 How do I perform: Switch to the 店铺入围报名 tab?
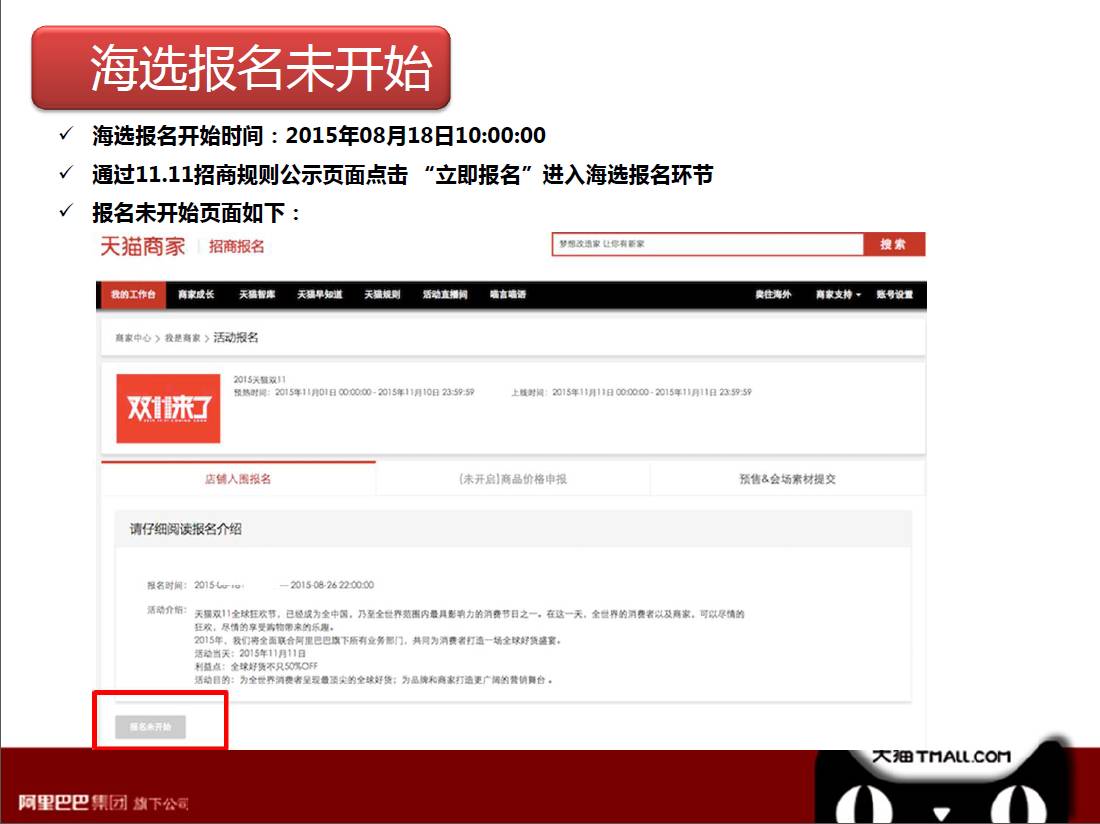tap(238, 479)
